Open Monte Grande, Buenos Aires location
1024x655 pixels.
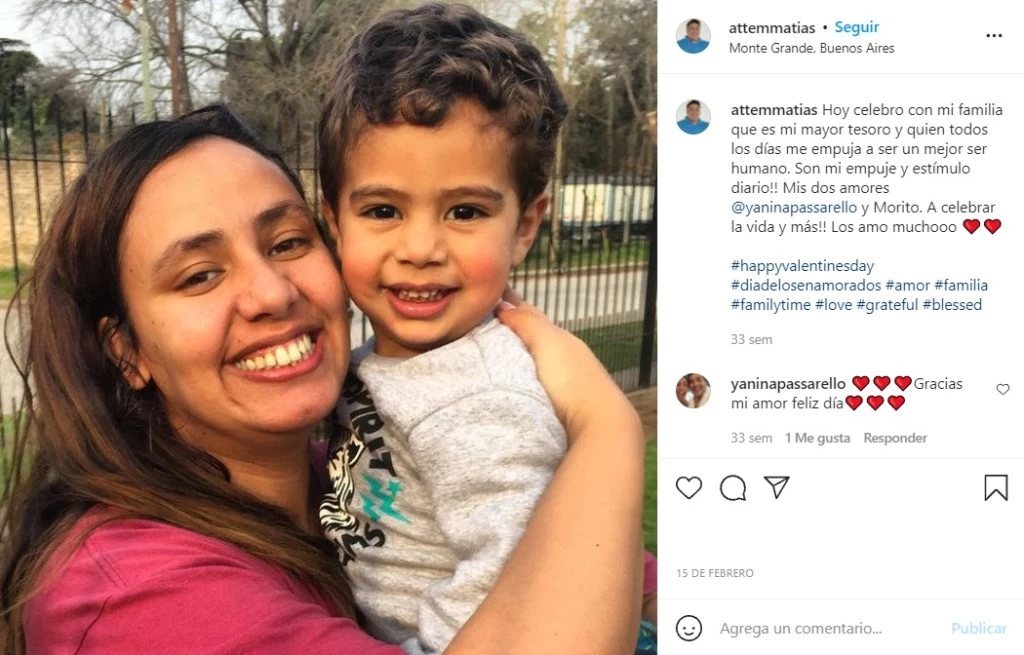(x=811, y=48)
